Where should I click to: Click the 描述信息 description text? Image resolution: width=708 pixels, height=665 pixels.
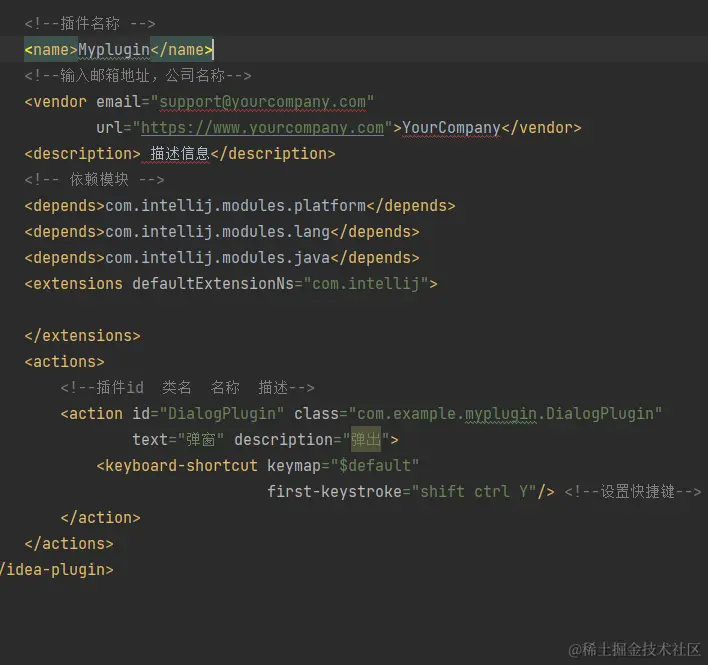point(180,154)
